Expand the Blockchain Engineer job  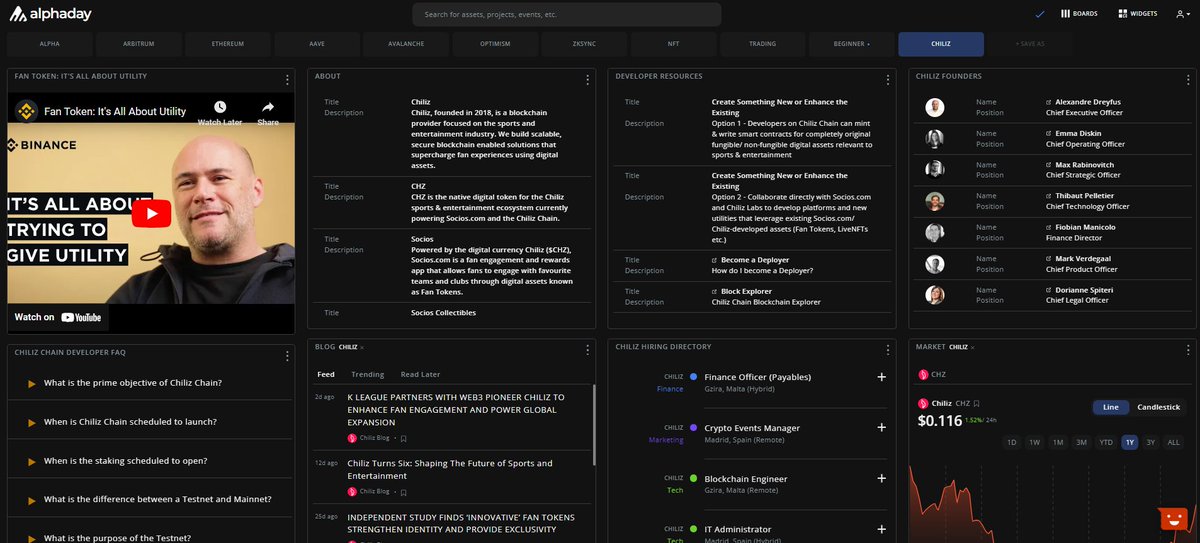point(881,478)
